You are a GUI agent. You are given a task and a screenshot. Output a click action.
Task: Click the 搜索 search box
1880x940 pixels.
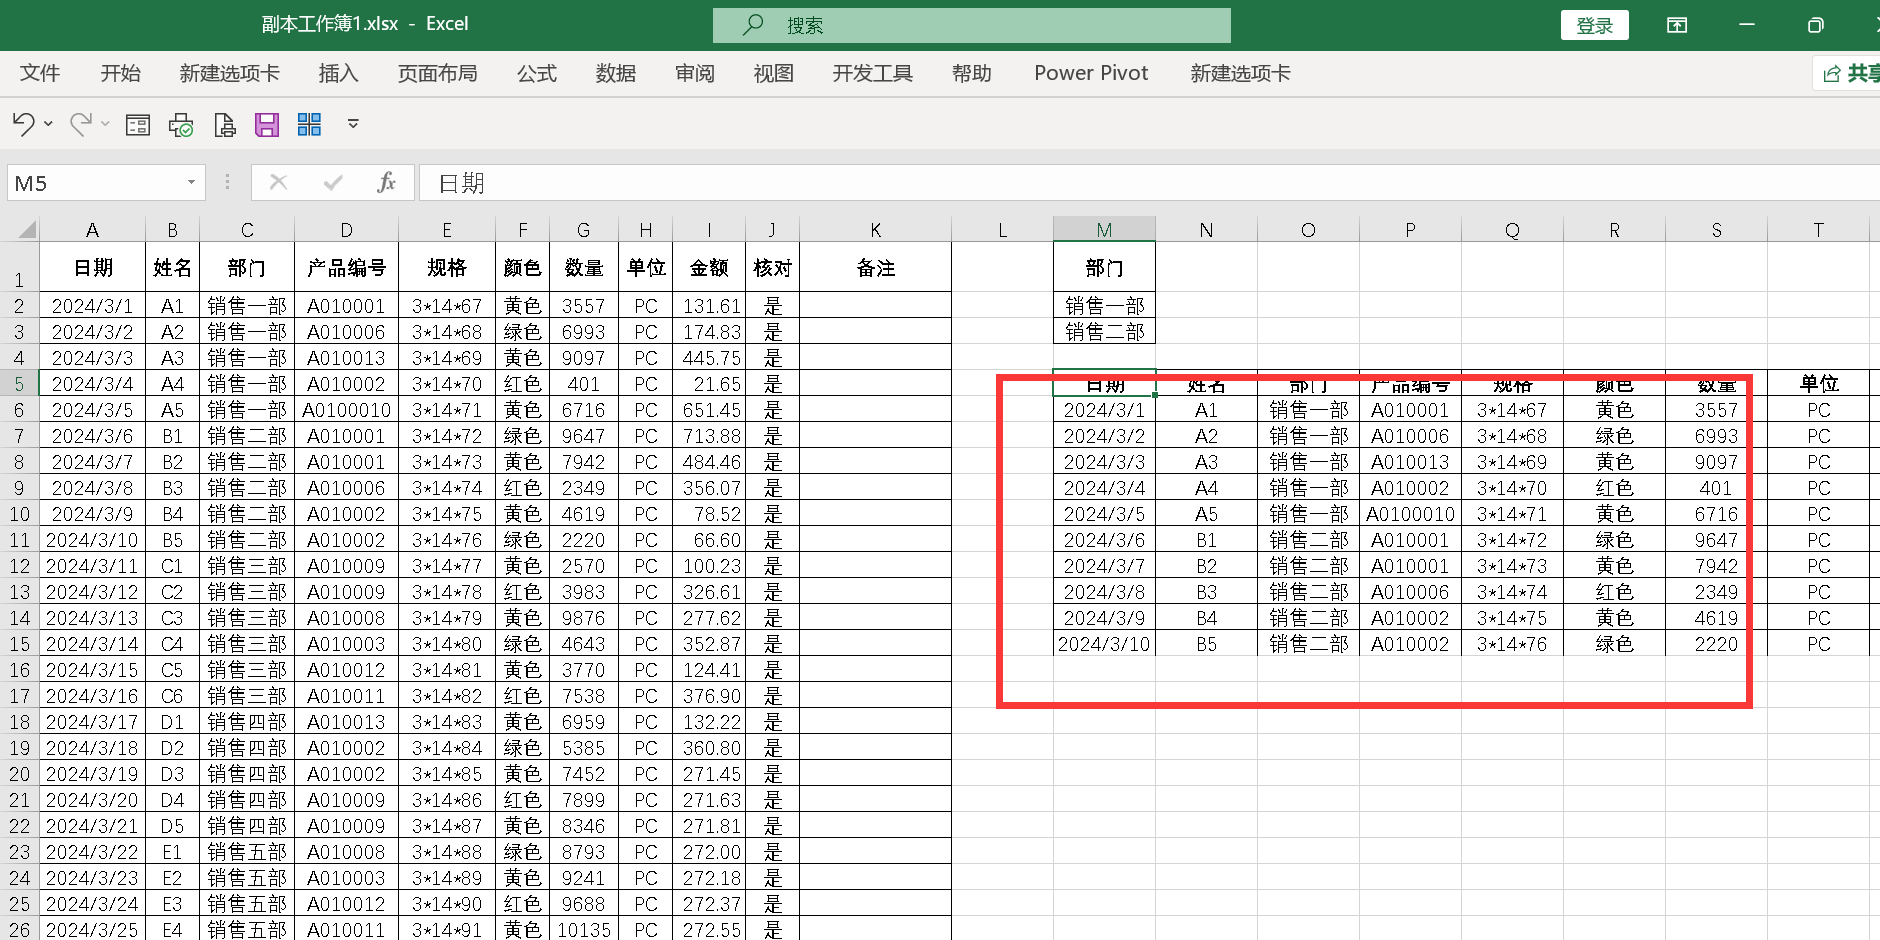click(971, 25)
